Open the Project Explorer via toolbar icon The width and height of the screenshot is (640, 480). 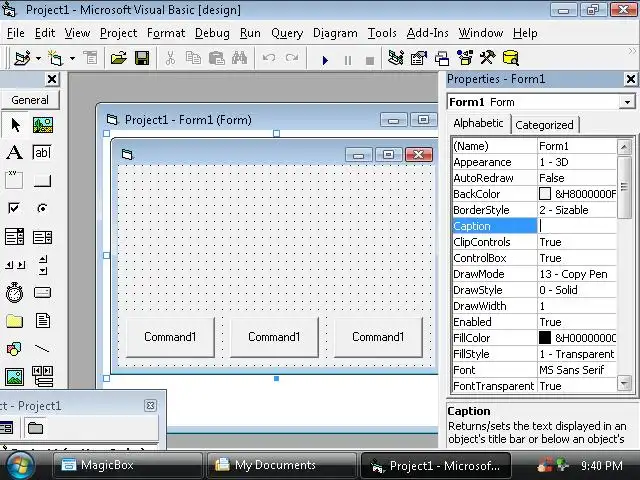point(396,58)
